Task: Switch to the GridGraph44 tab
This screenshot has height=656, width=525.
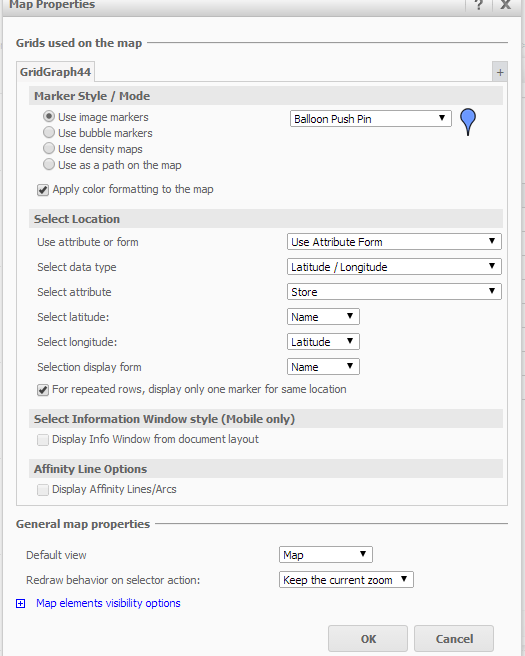Action: point(55,72)
